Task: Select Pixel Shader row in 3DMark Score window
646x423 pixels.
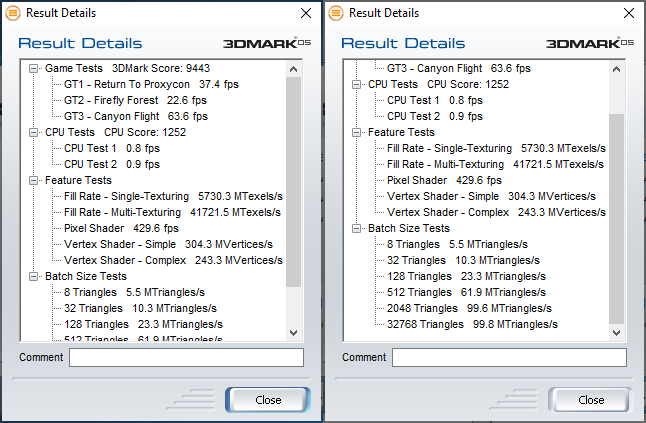Action: [x=121, y=229]
